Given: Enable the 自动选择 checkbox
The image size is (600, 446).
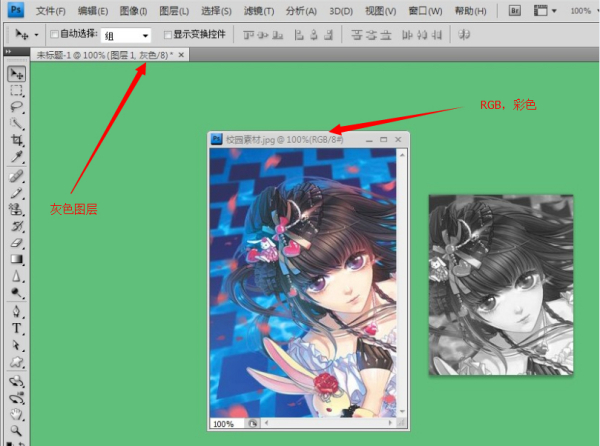Looking at the screenshot, I should [55, 34].
